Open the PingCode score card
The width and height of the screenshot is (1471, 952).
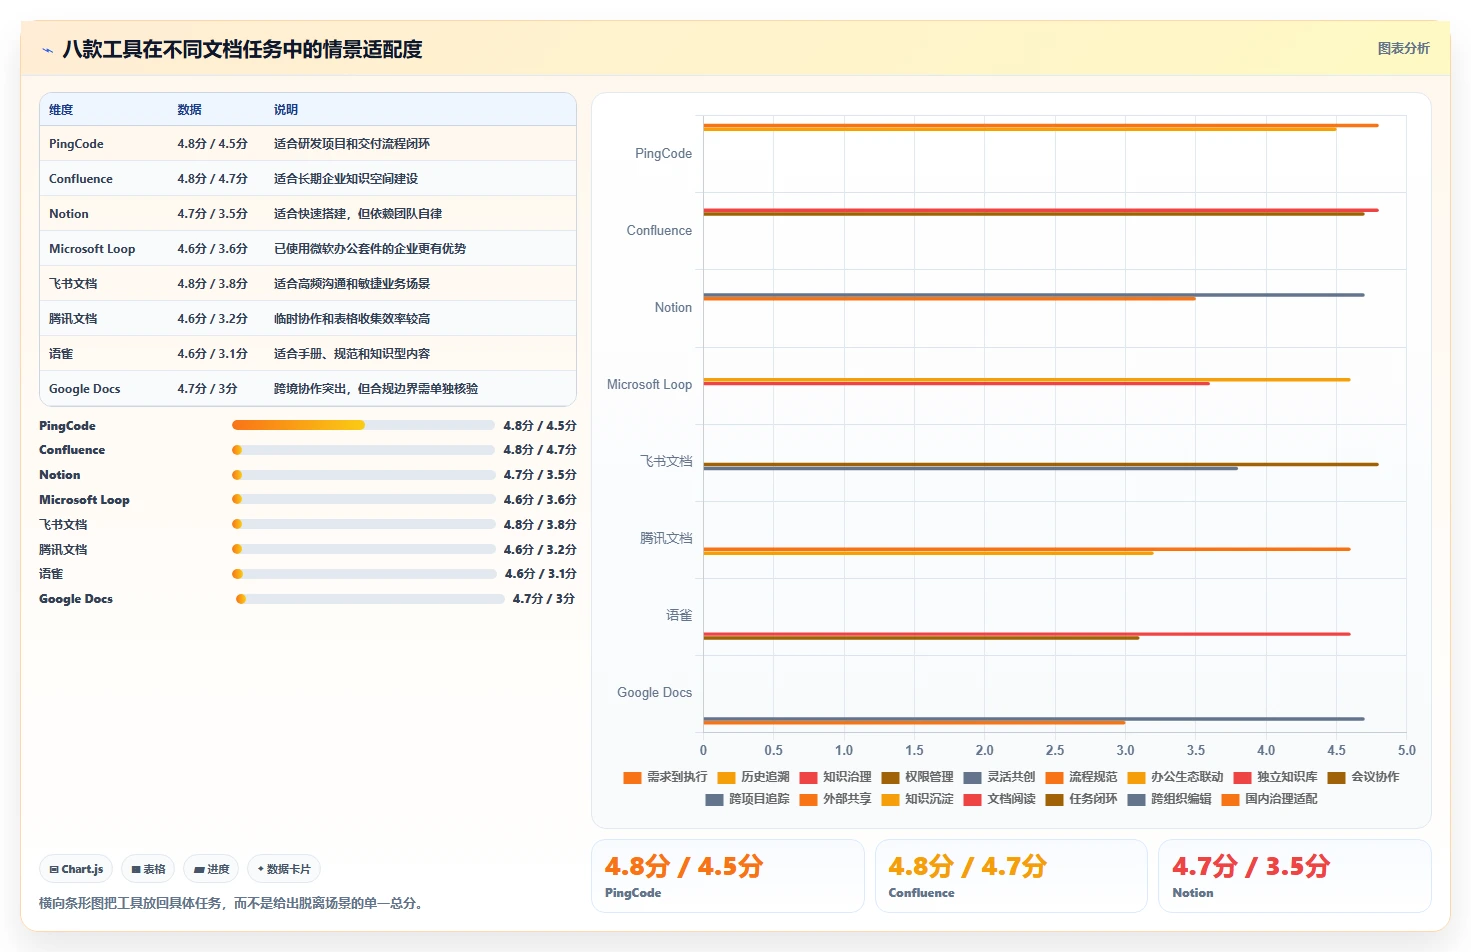728,876
